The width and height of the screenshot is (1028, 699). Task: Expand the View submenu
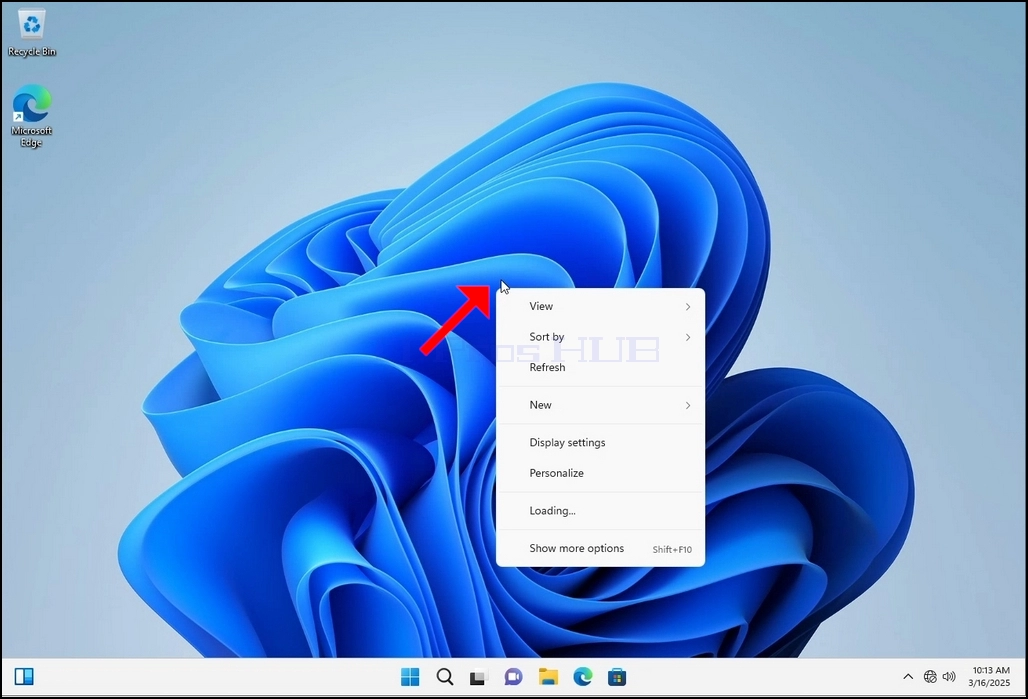pos(601,306)
